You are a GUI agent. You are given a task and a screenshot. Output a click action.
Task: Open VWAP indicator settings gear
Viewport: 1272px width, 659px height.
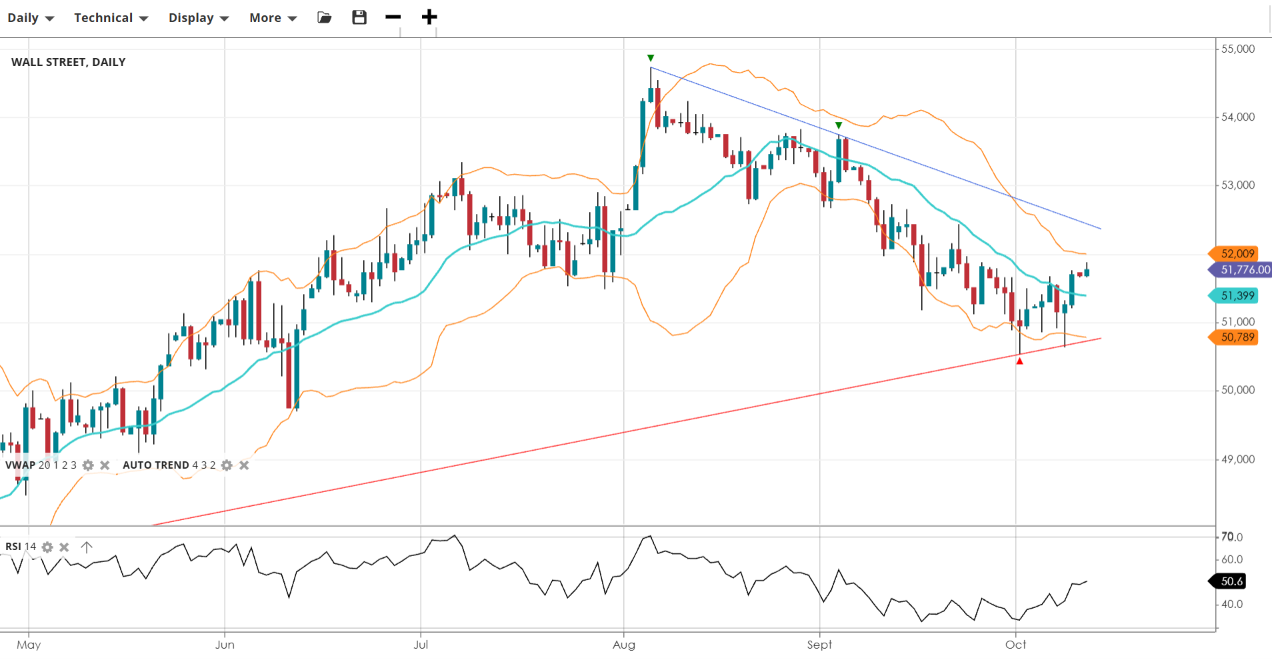click(88, 465)
